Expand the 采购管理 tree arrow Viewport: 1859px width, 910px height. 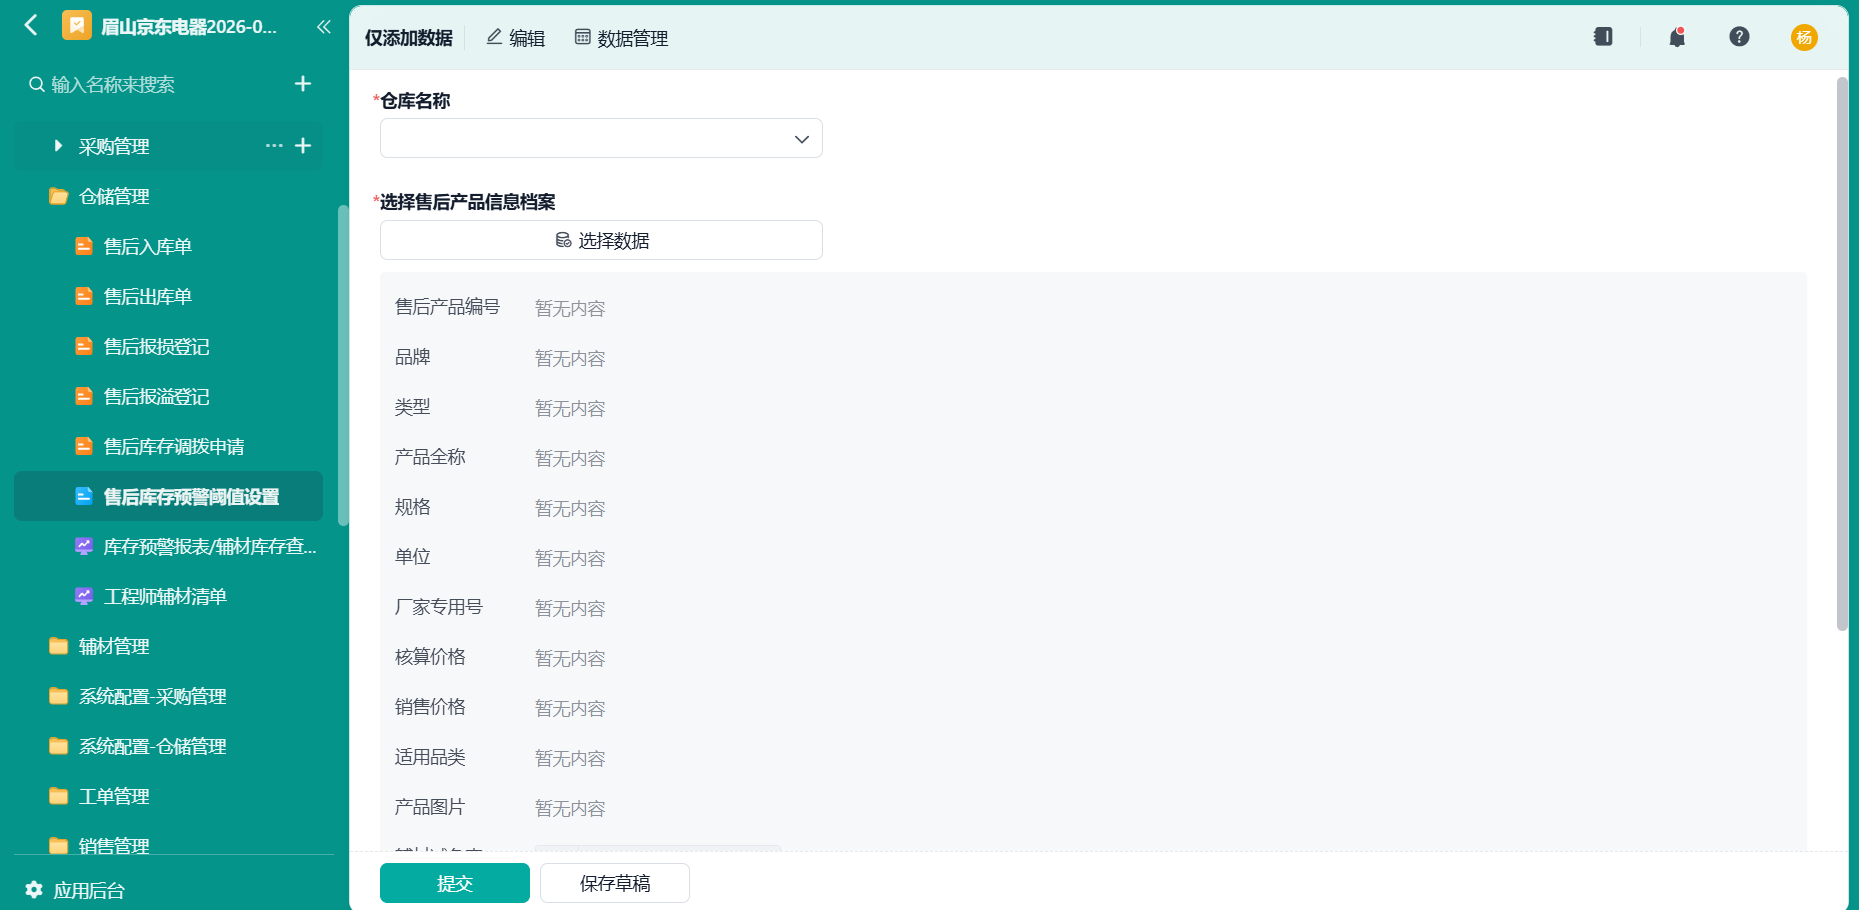pyautogui.click(x=58, y=146)
